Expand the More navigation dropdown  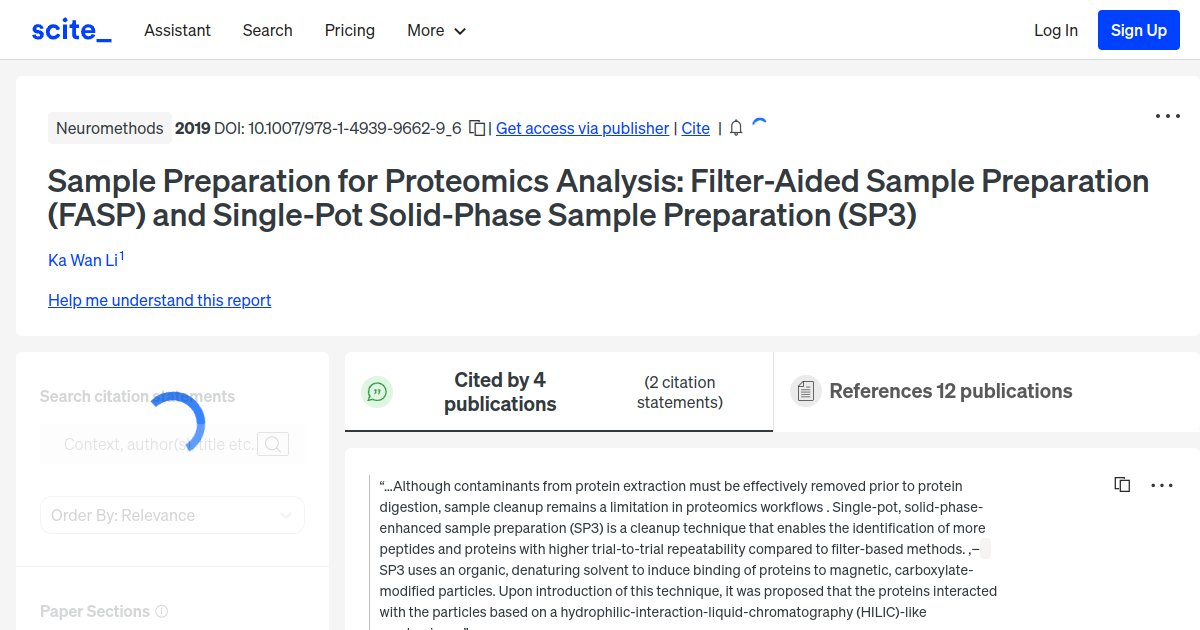[x=436, y=30]
